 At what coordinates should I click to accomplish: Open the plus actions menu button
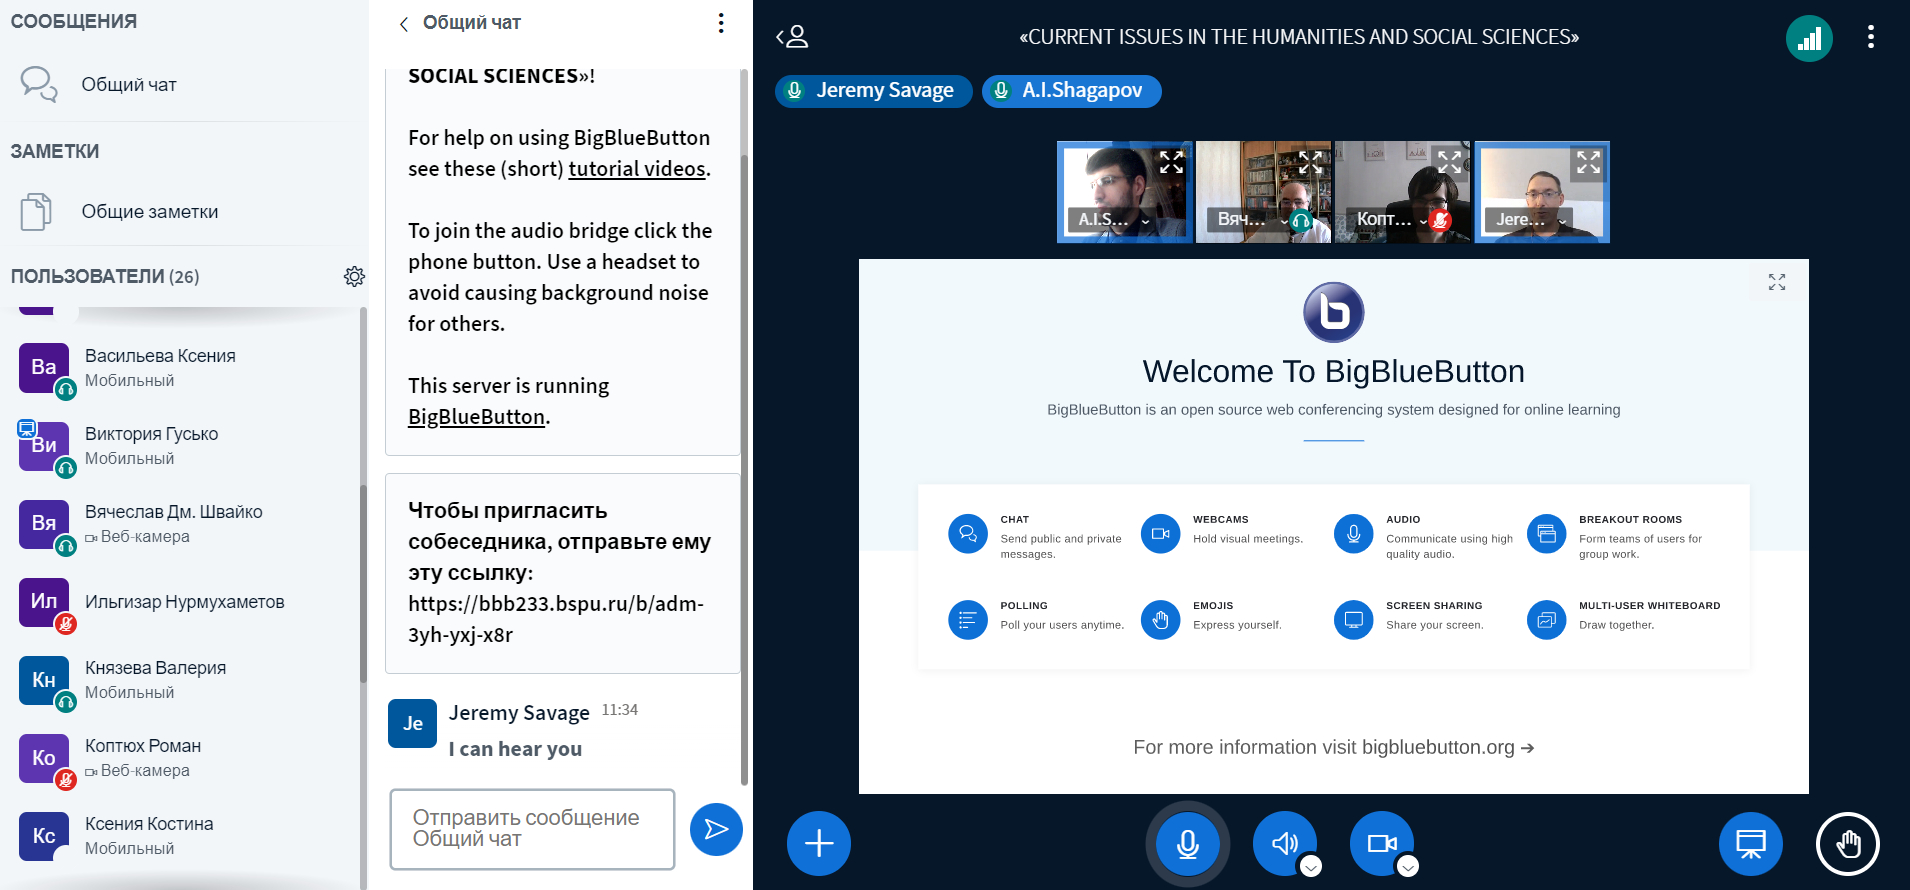pos(818,843)
